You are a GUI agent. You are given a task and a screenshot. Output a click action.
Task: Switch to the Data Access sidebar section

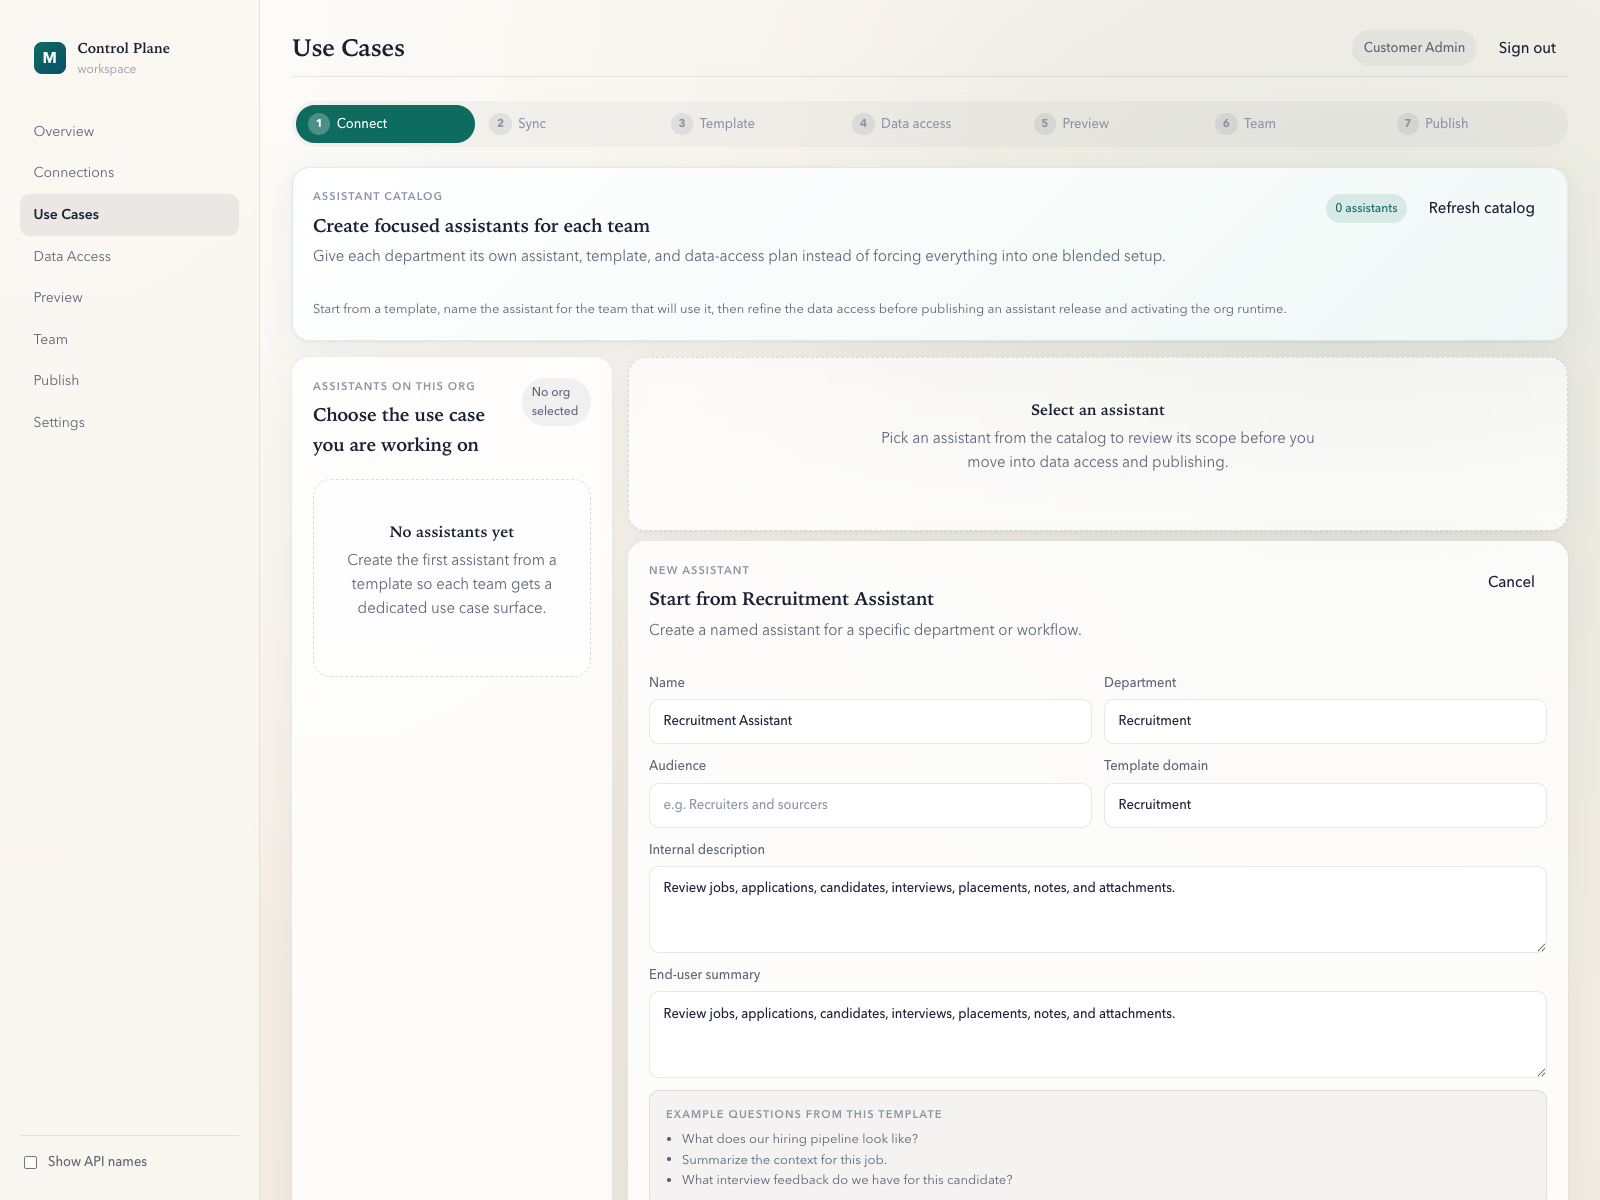[72, 256]
